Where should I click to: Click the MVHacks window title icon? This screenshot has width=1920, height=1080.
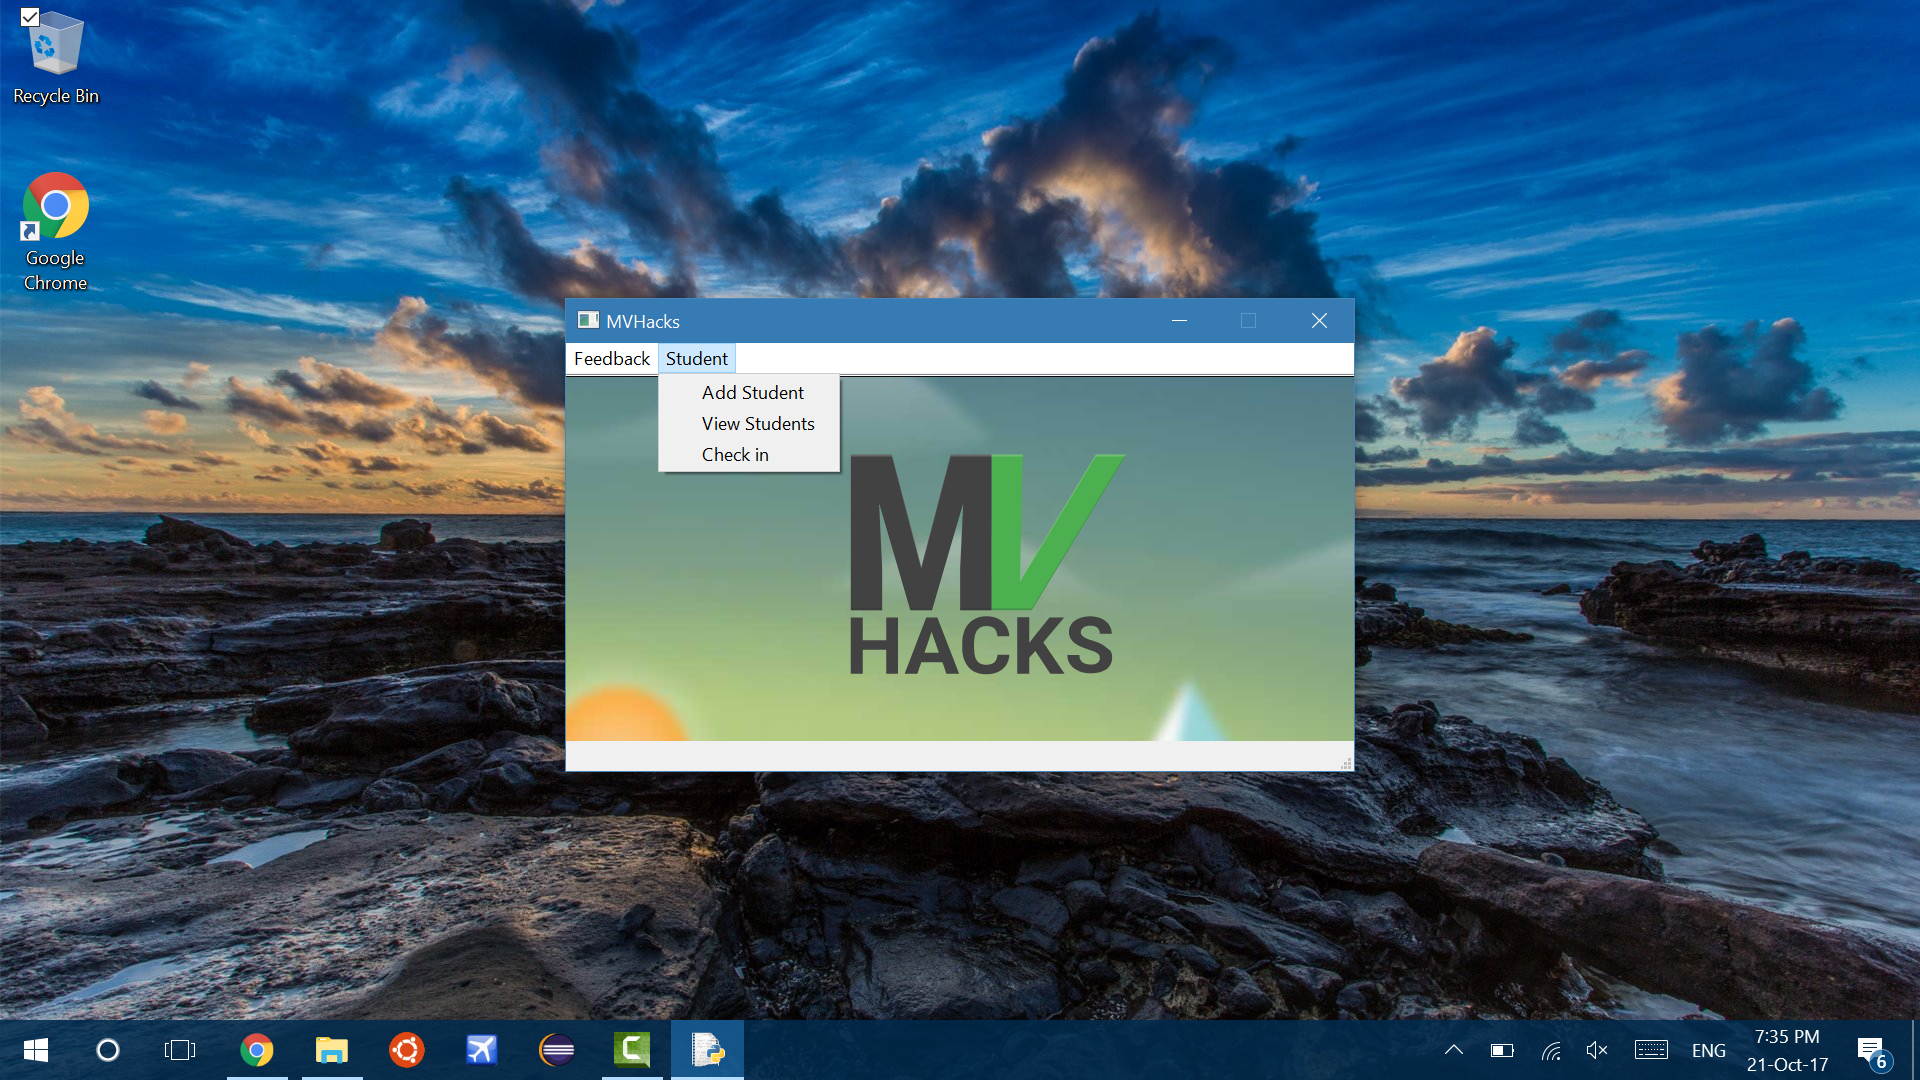point(588,321)
